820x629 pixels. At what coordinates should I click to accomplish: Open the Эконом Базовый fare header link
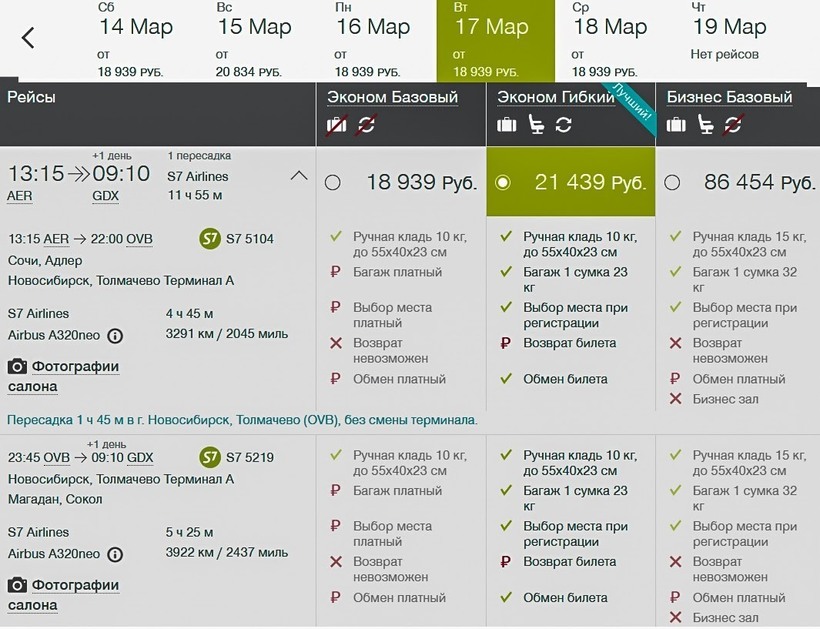coord(393,97)
